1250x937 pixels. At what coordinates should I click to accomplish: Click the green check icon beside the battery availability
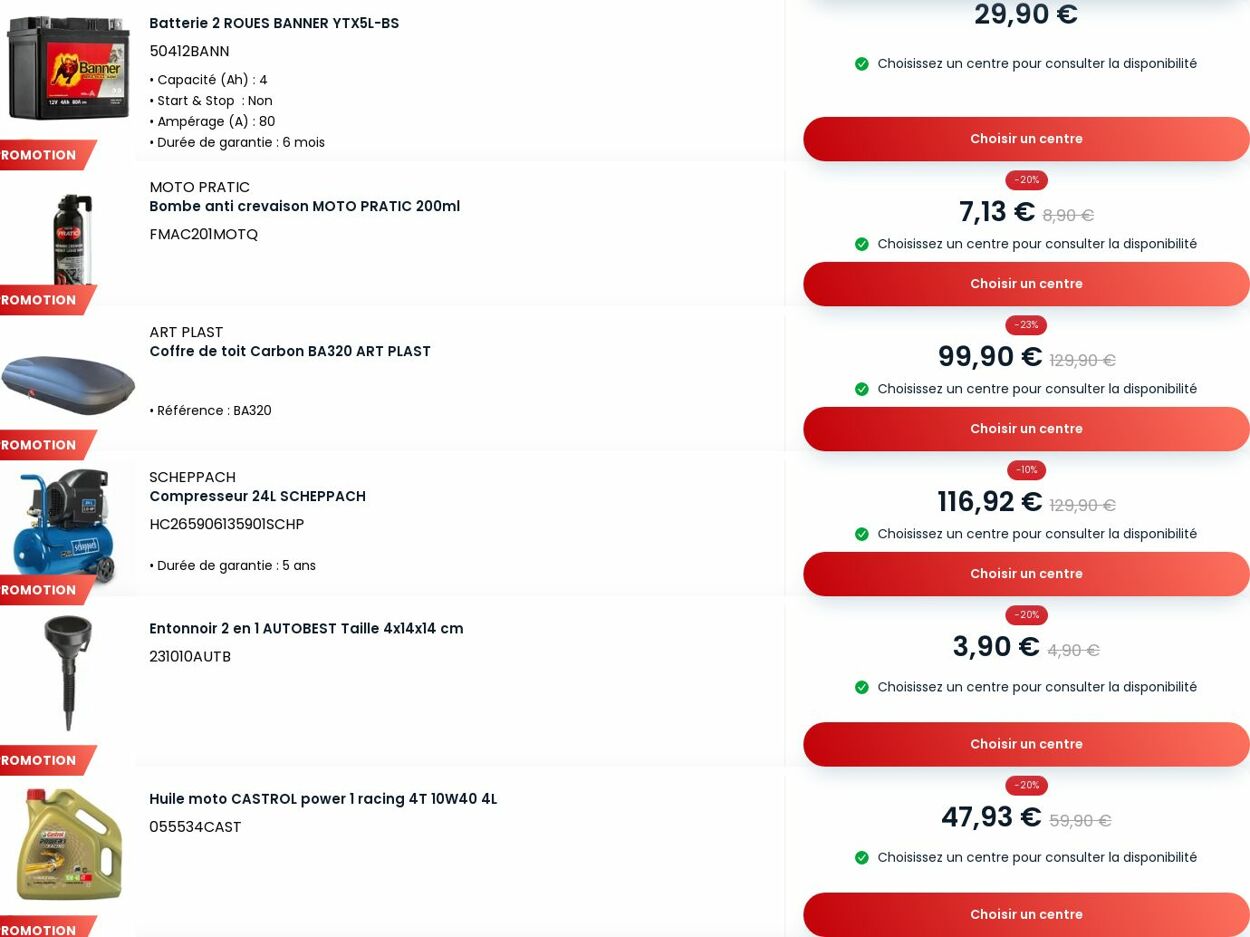(x=862, y=64)
